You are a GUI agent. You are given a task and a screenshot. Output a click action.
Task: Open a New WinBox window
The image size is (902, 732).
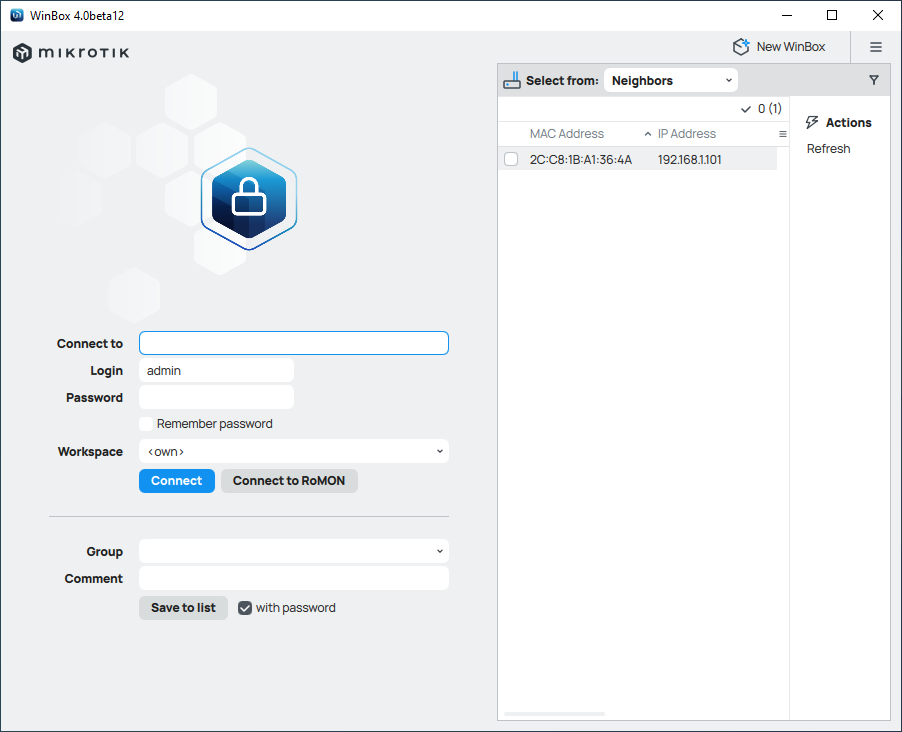point(779,47)
